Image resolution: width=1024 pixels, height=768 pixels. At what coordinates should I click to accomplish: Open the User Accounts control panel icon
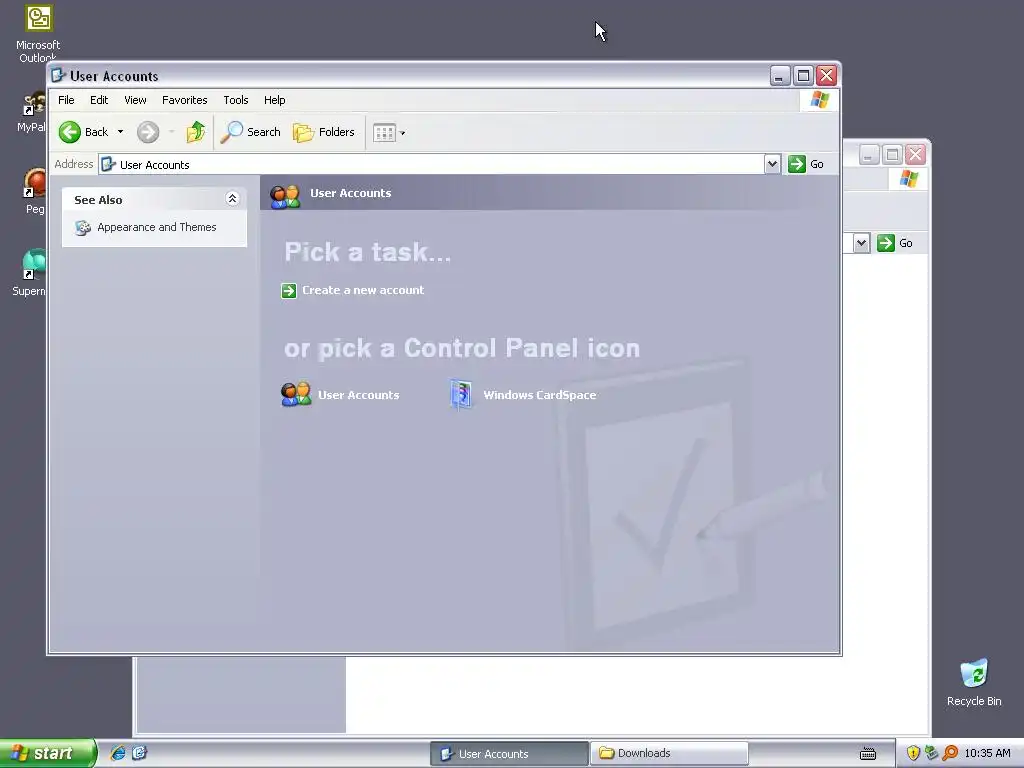coord(296,394)
